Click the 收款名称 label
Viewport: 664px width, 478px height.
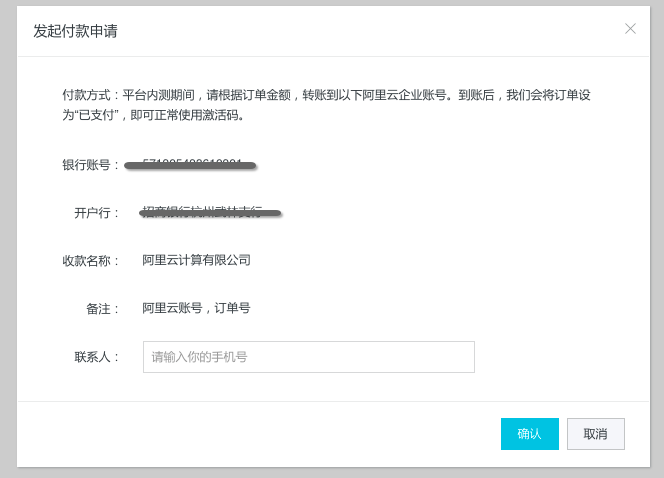tap(90, 260)
